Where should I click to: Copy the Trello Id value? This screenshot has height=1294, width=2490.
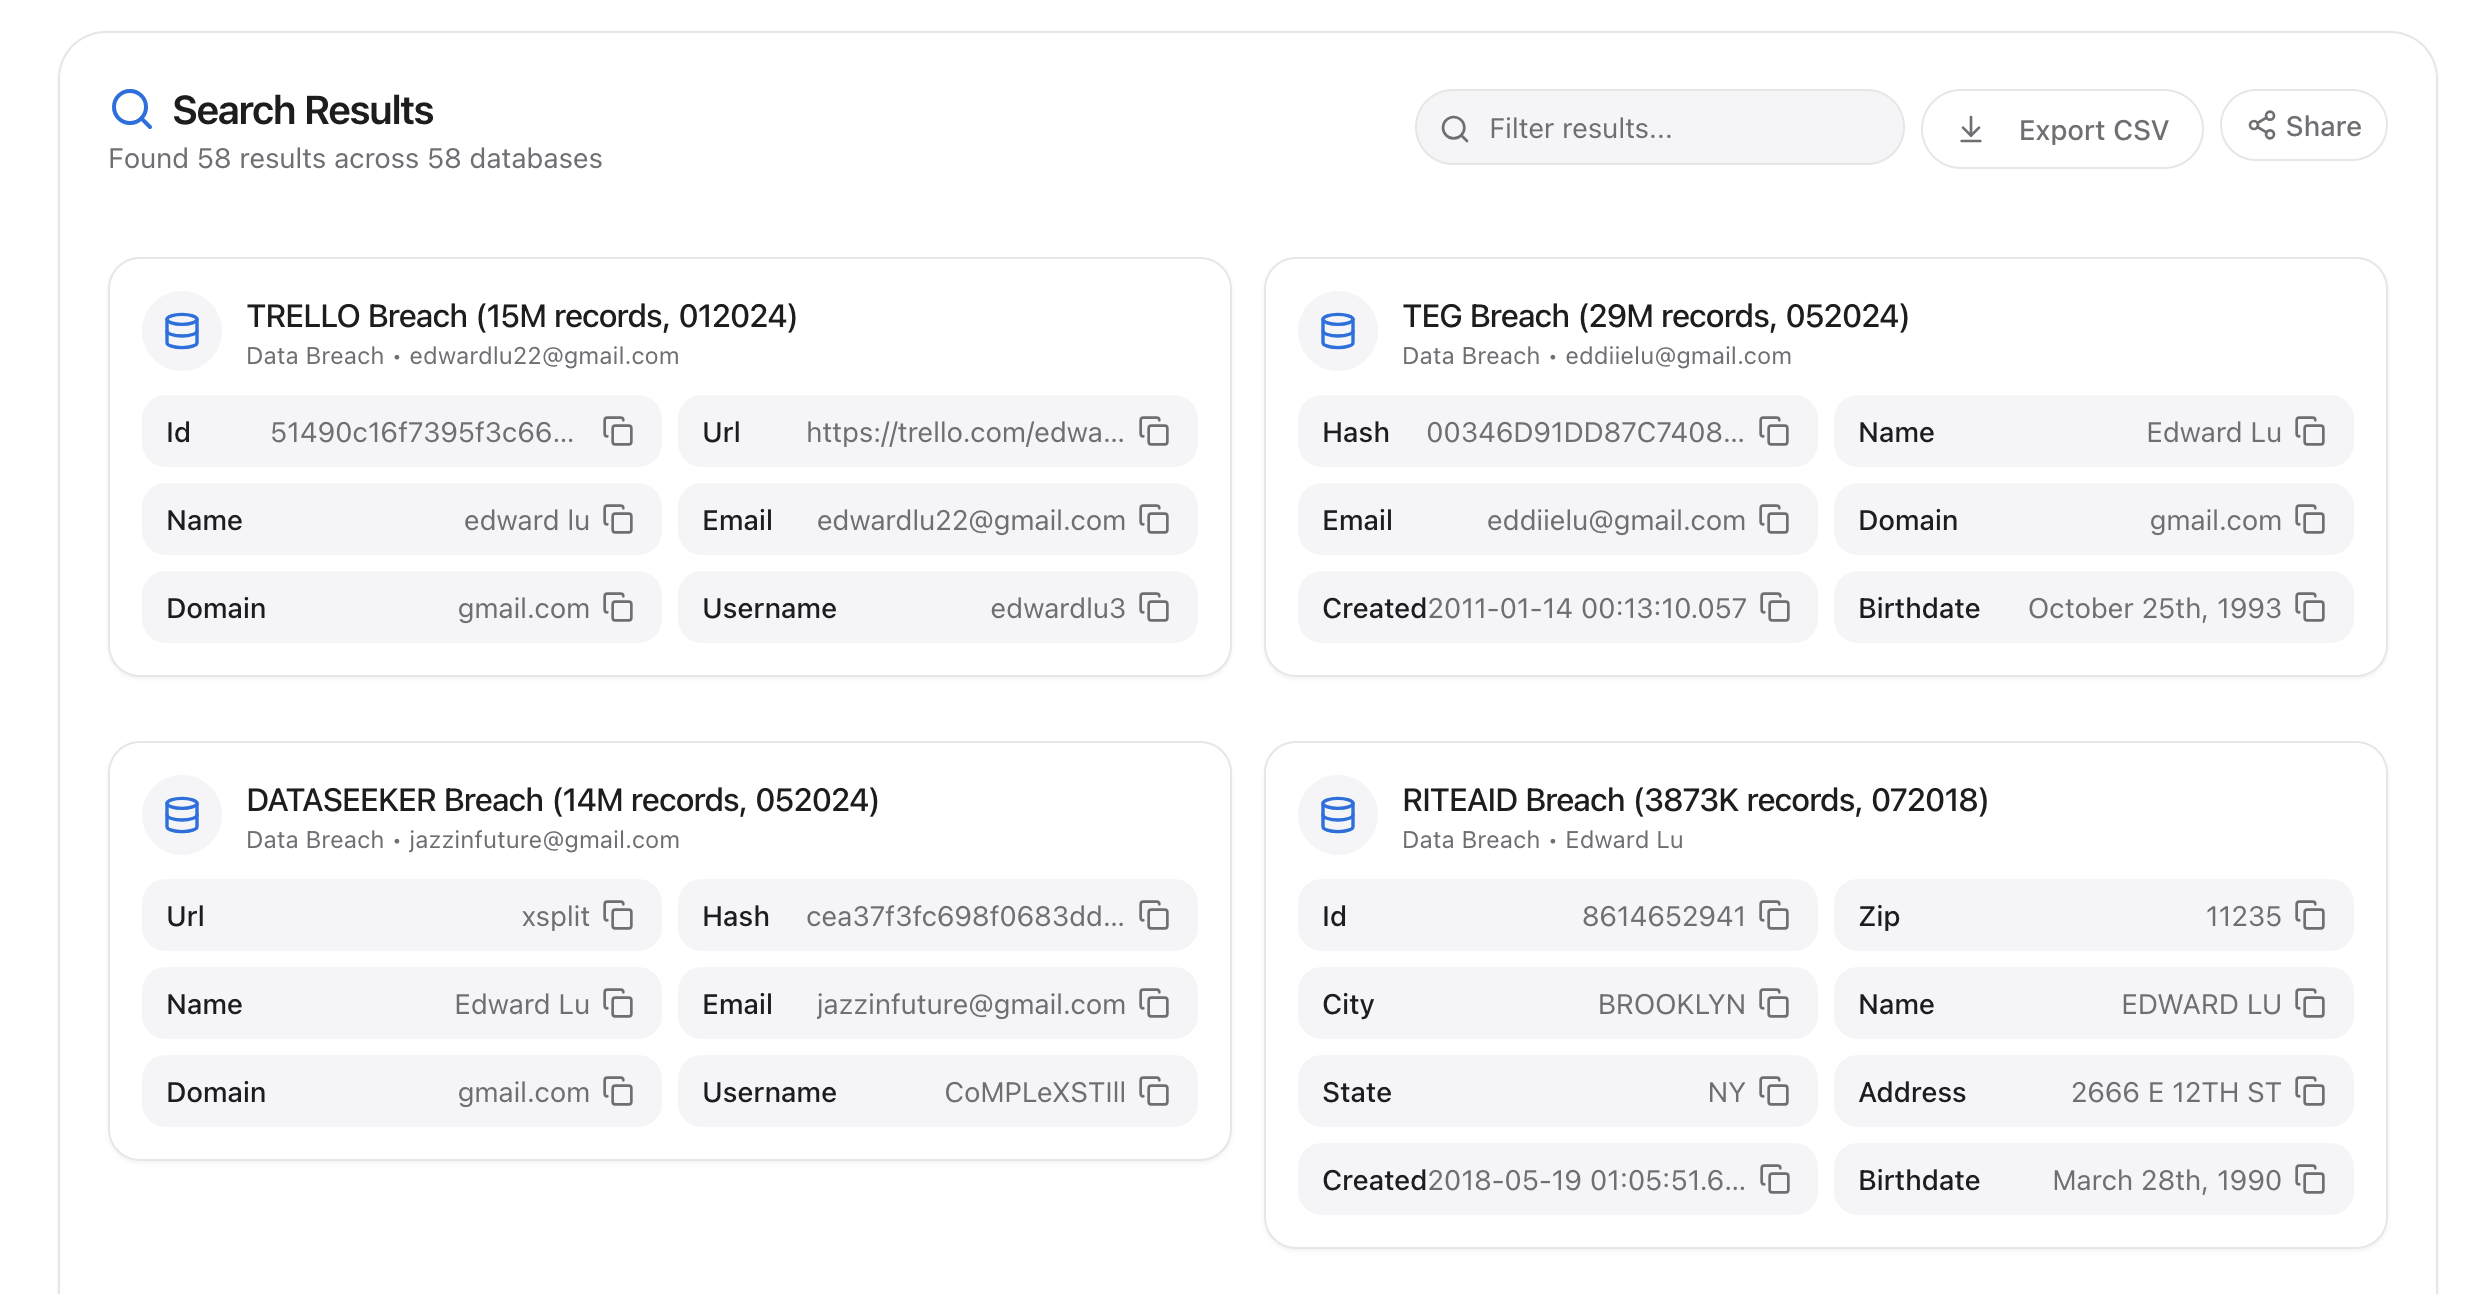click(619, 432)
